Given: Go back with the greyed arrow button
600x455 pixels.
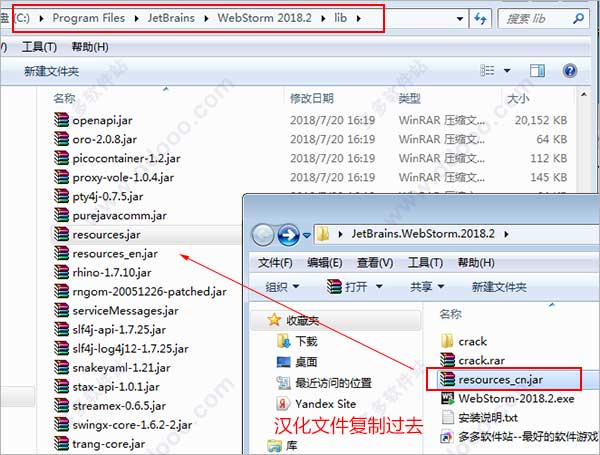Looking at the screenshot, I should (x=262, y=235).
